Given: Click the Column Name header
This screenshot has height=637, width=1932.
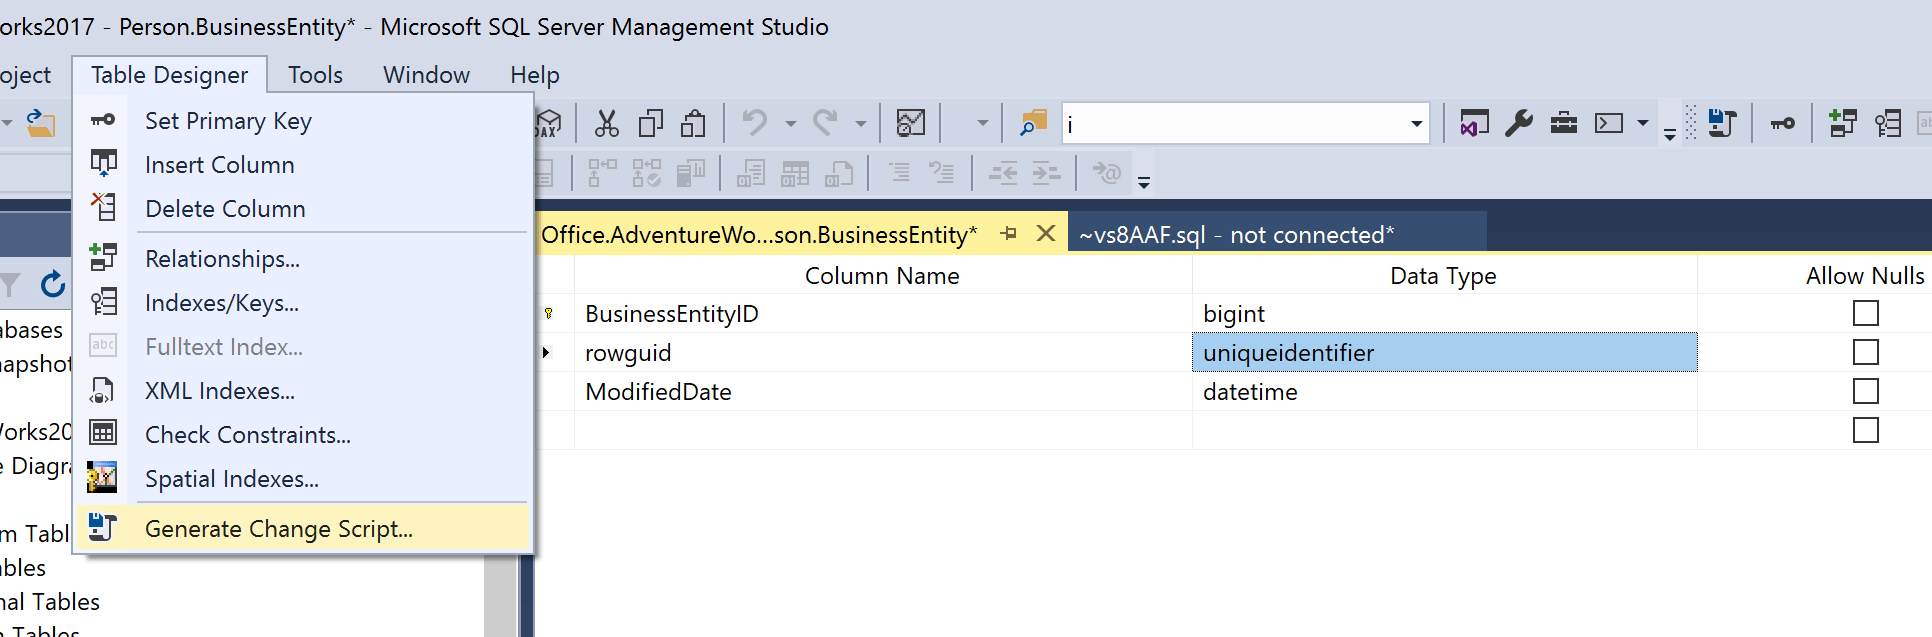Looking at the screenshot, I should click(883, 275).
